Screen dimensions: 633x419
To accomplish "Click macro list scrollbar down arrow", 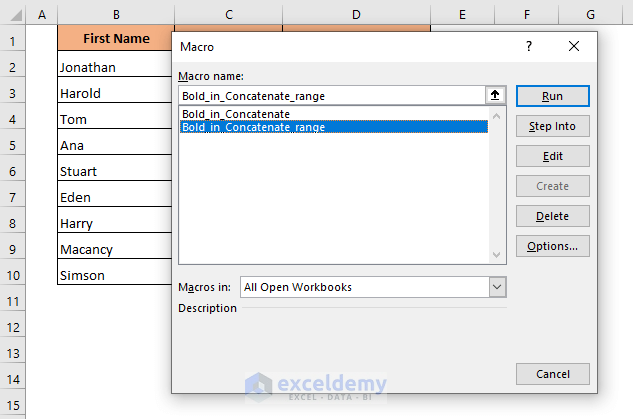I will tap(497, 255).
